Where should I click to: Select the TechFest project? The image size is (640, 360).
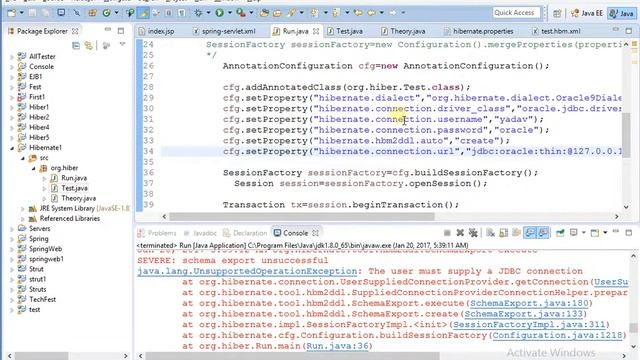(x=42, y=300)
